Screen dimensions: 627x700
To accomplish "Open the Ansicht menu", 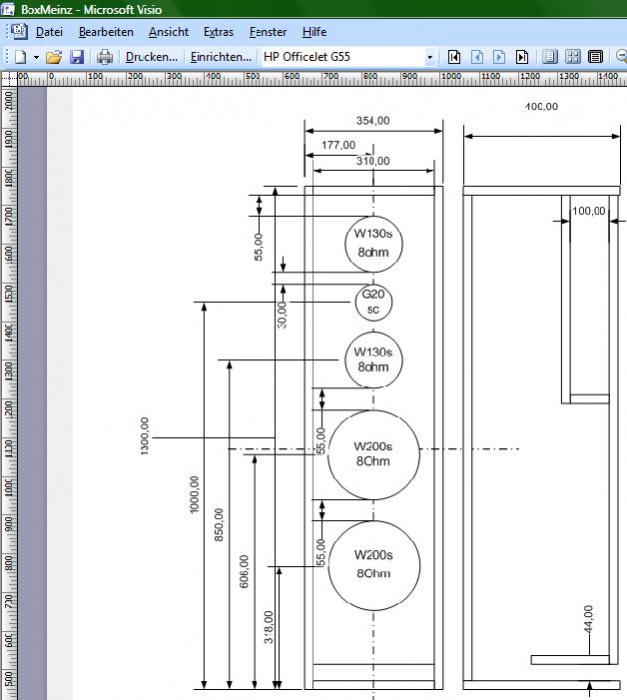I will tap(168, 32).
